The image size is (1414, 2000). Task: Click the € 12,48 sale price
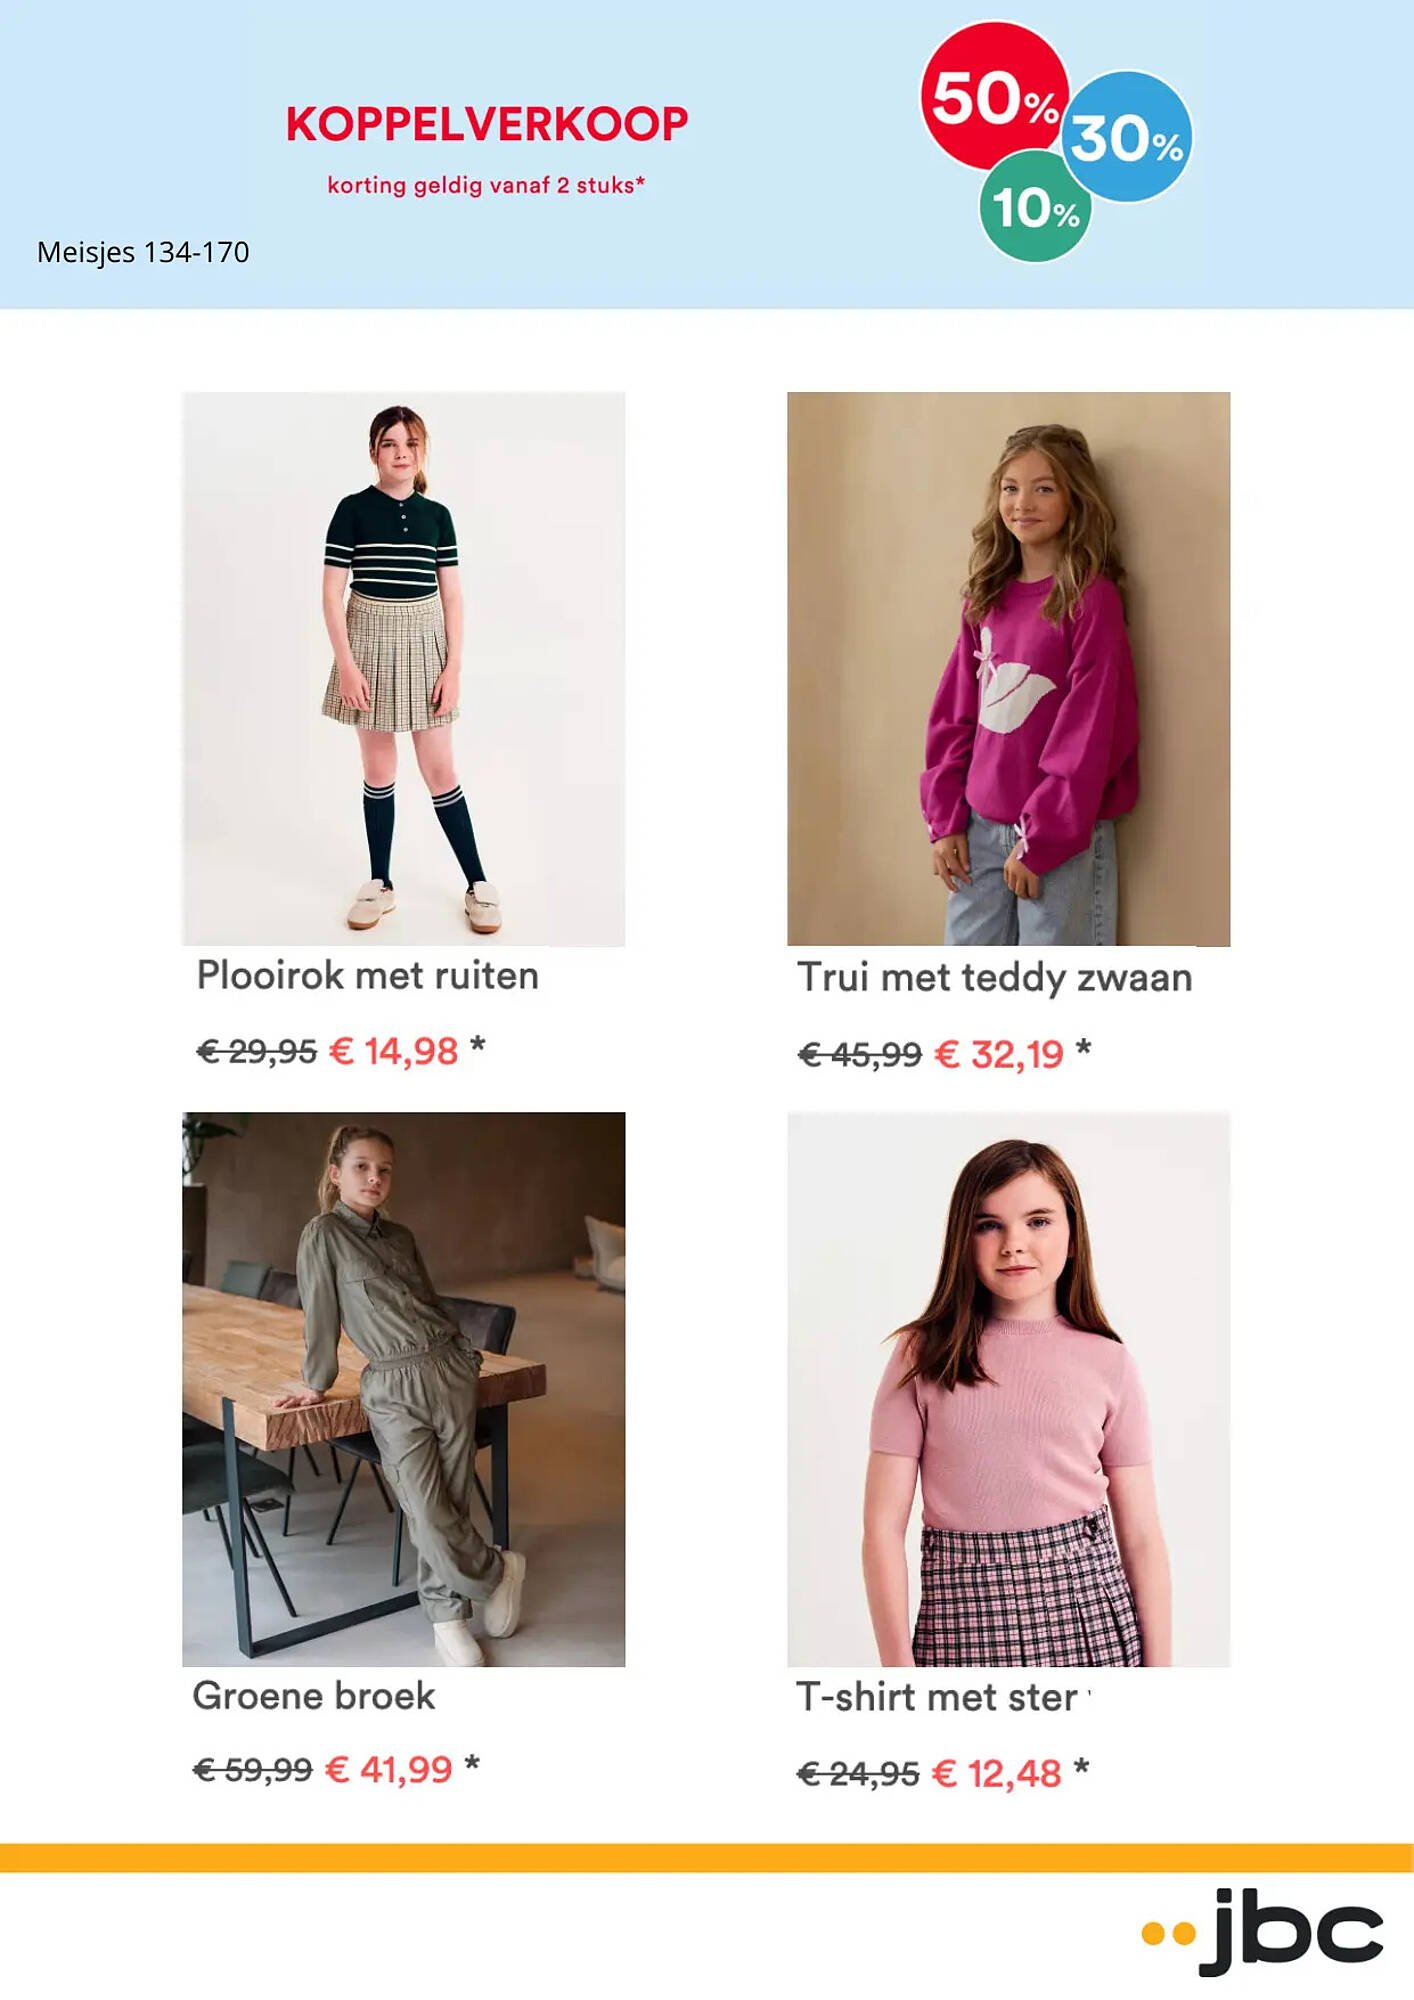click(x=997, y=1774)
